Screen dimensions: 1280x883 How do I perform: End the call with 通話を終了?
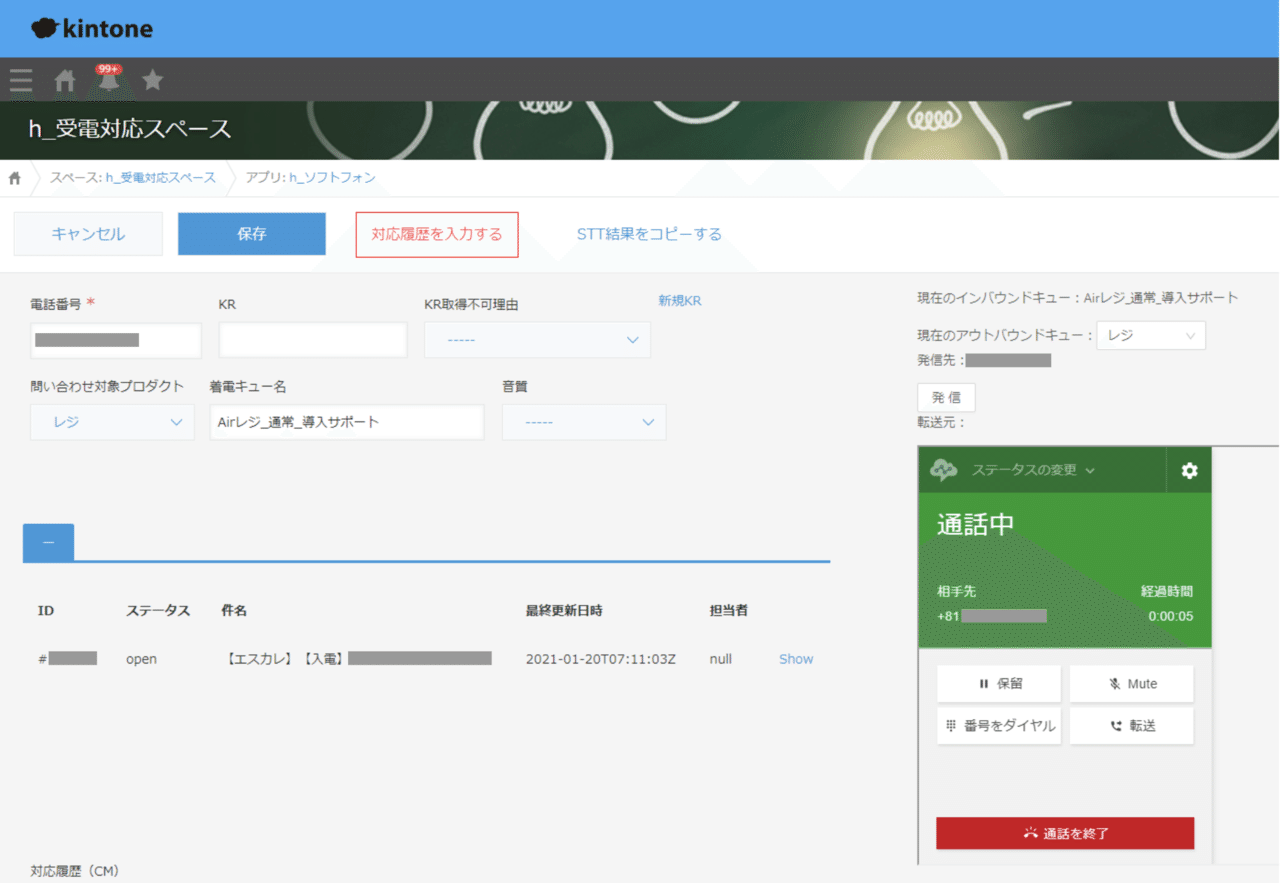[1065, 833]
